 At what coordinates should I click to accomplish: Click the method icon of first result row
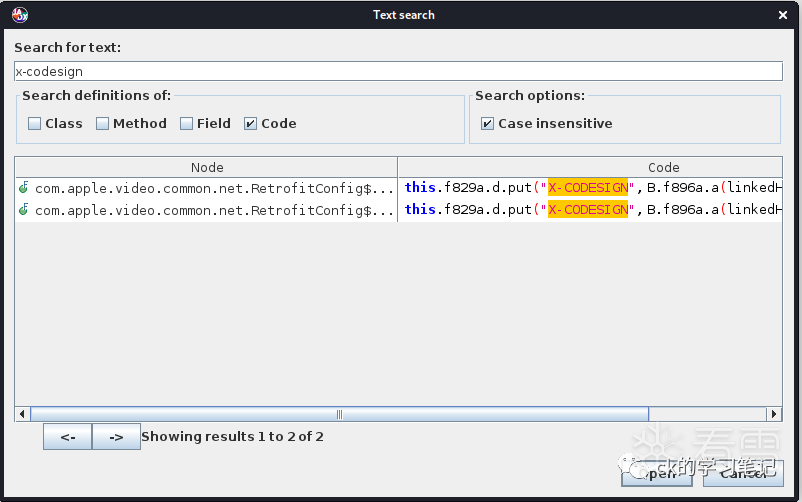(23, 188)
